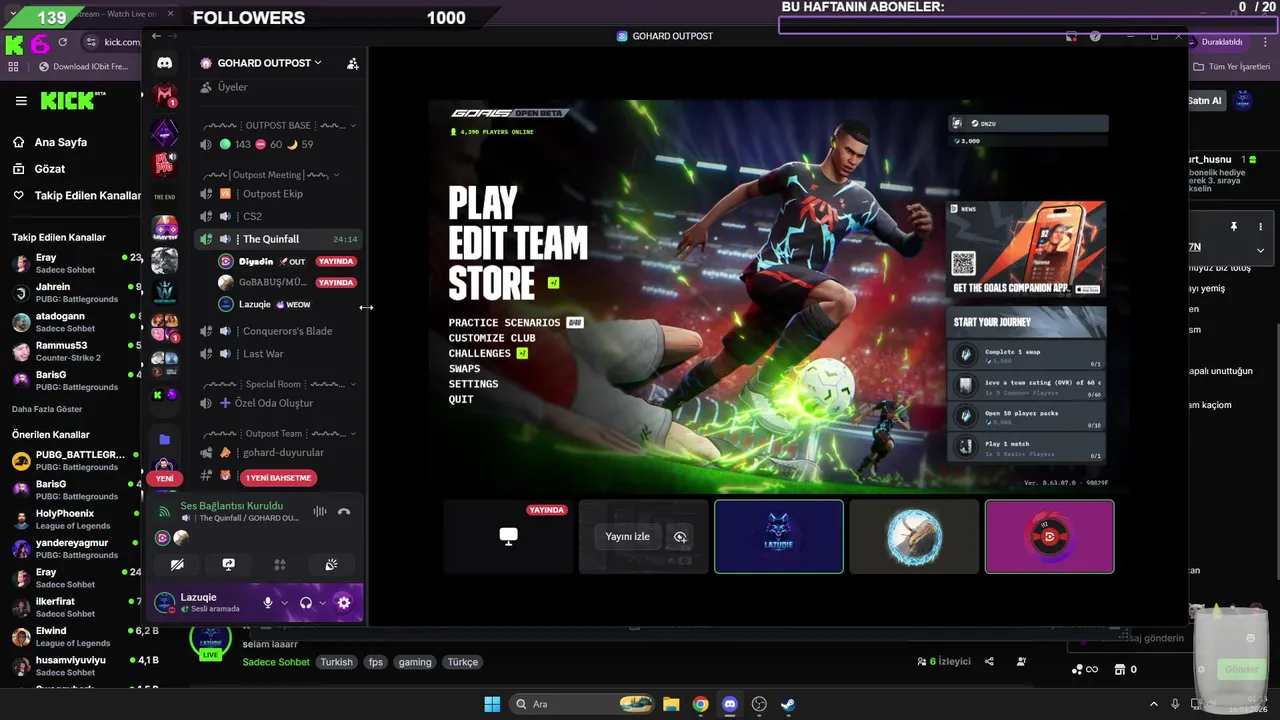Select the Lazuqie wolf participant tile
The width and height of the screenshot is (1280, 720).
click(x=779, y=537)
